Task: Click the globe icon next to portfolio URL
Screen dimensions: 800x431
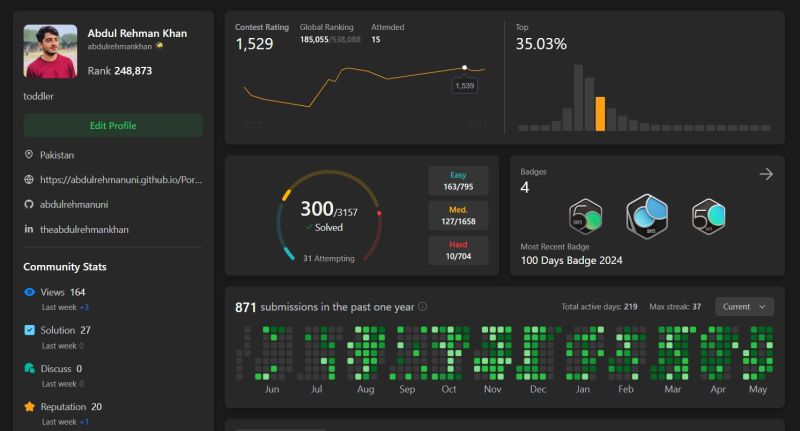Action: (29, 180)
